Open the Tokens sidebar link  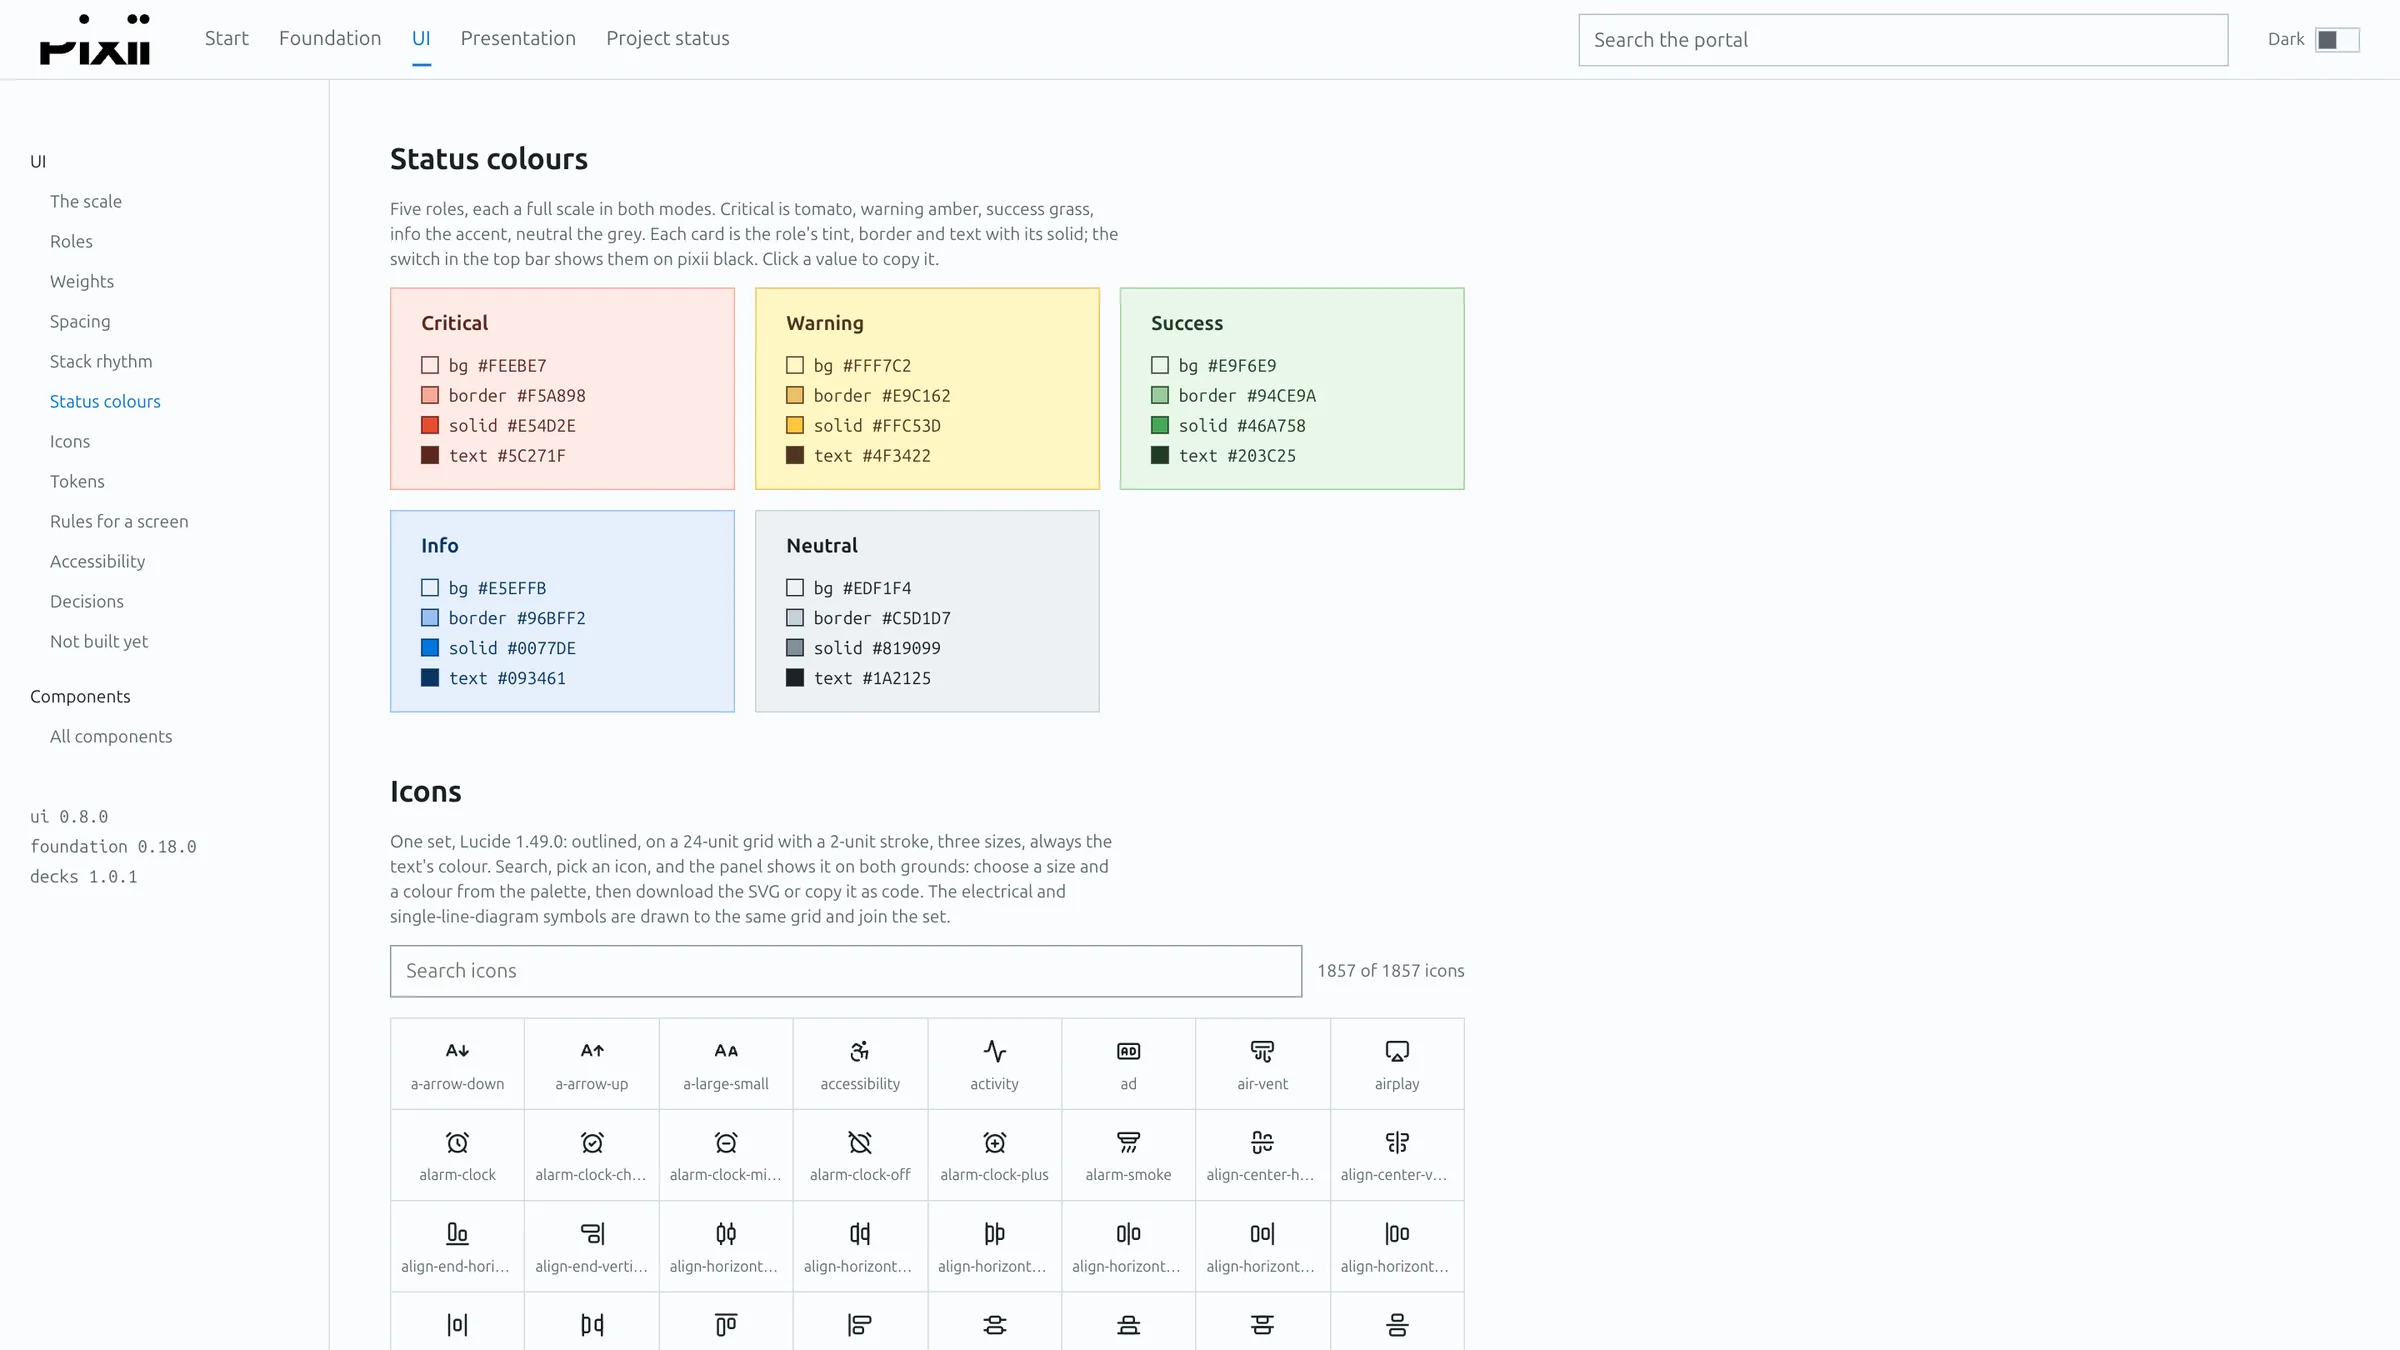(77, 481)
